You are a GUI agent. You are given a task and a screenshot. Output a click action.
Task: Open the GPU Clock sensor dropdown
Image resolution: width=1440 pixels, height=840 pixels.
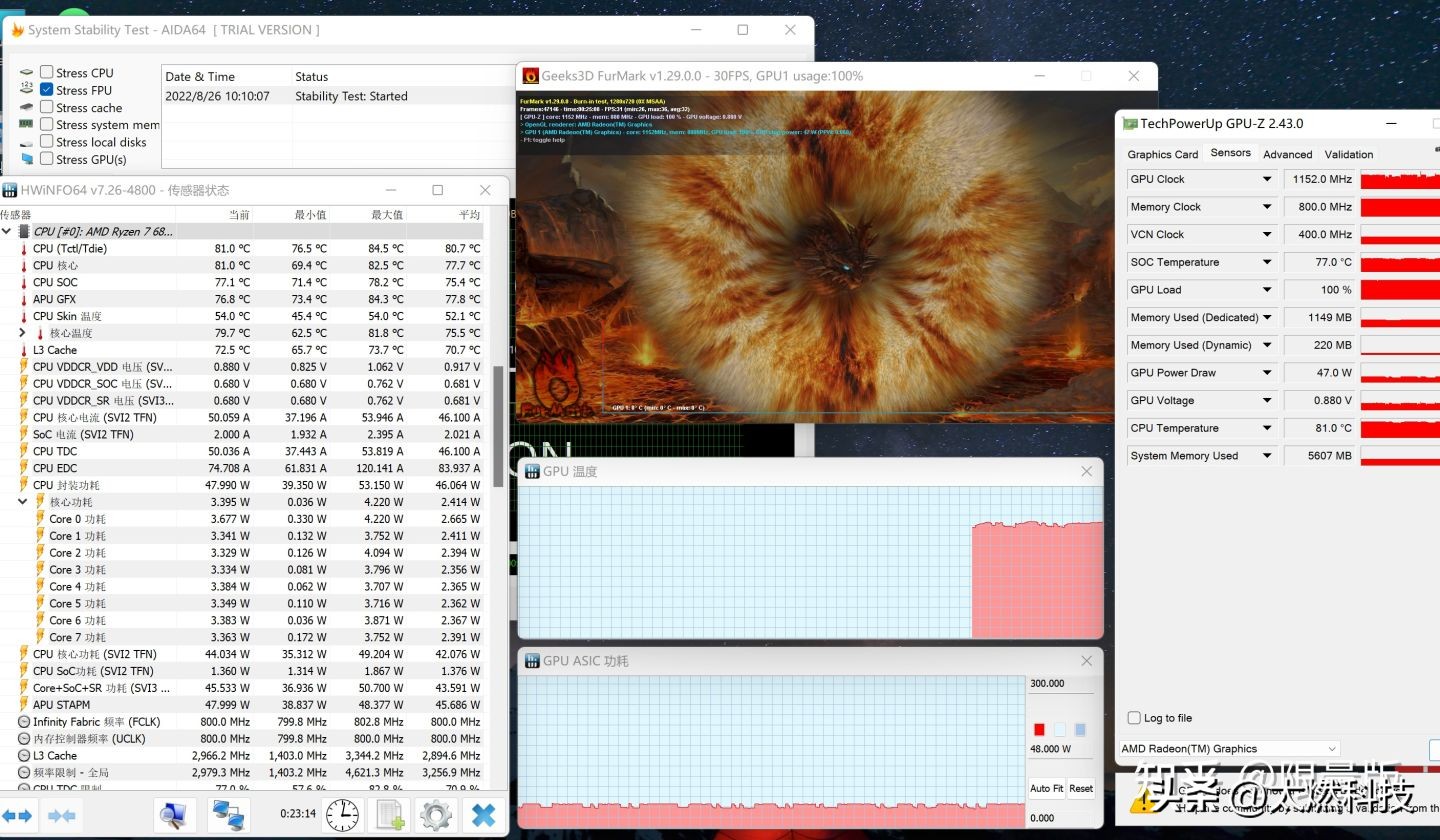(1267, 179)
